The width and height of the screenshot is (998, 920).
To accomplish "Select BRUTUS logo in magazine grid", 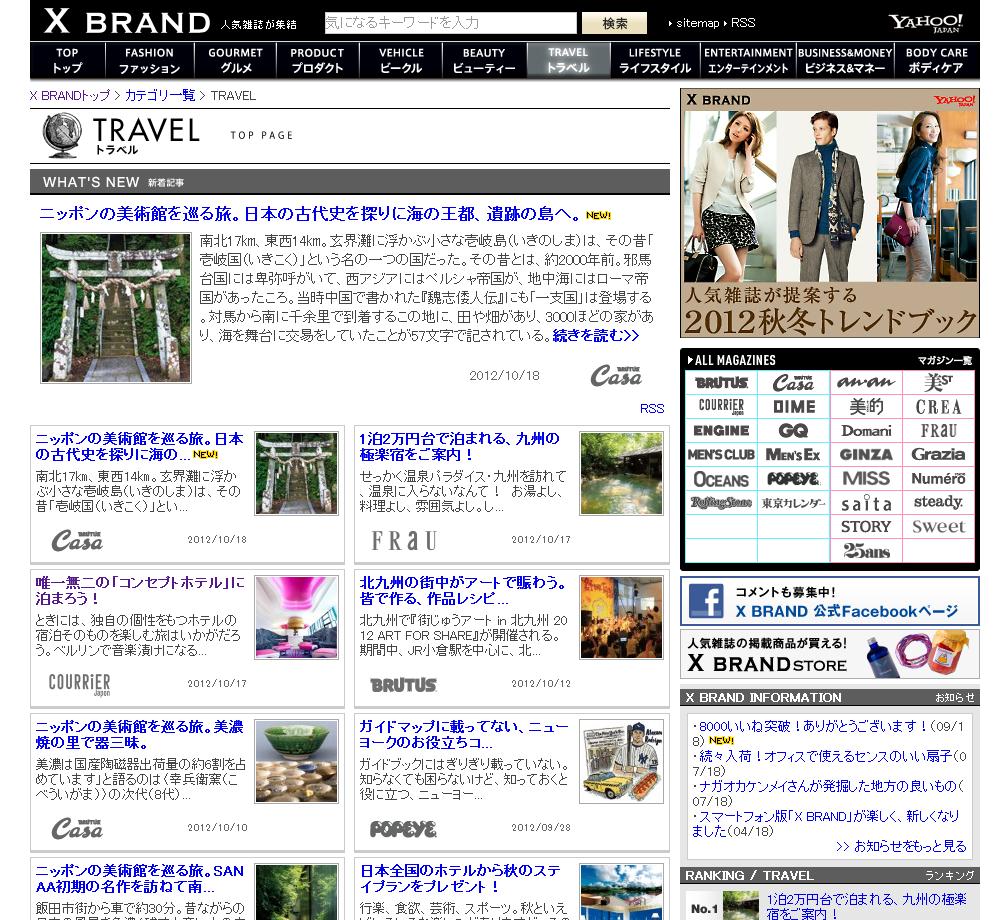I will coord(721,383).
